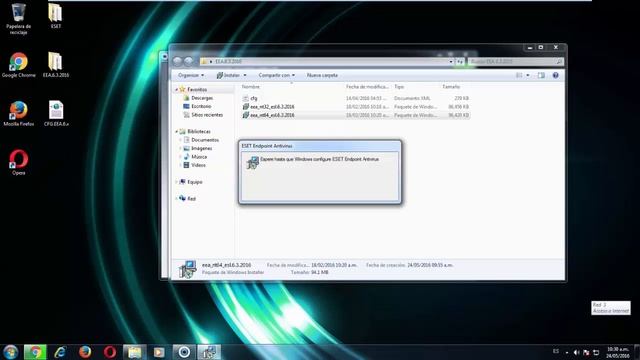Open Opera from the taskbar
640x360 pixels.
(110, 352)
